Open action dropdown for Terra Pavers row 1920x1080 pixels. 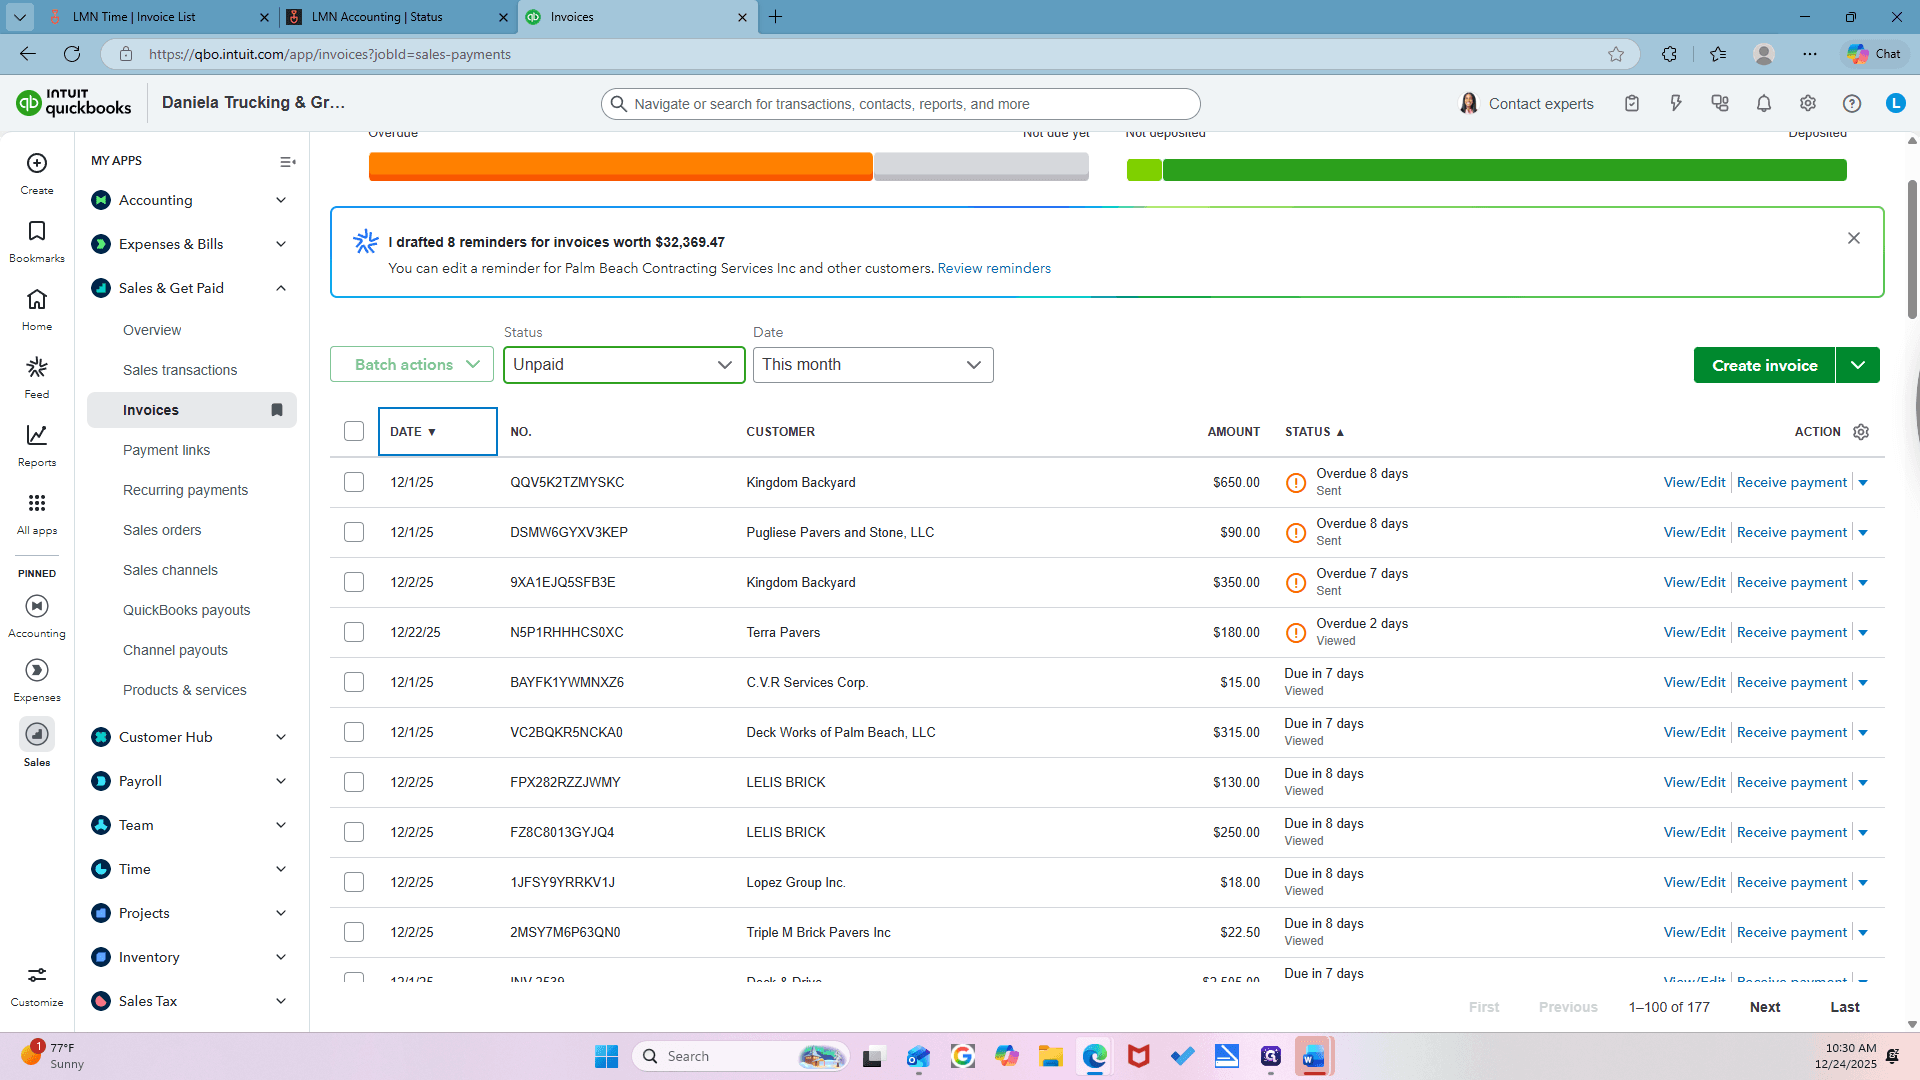[1863, 633]
